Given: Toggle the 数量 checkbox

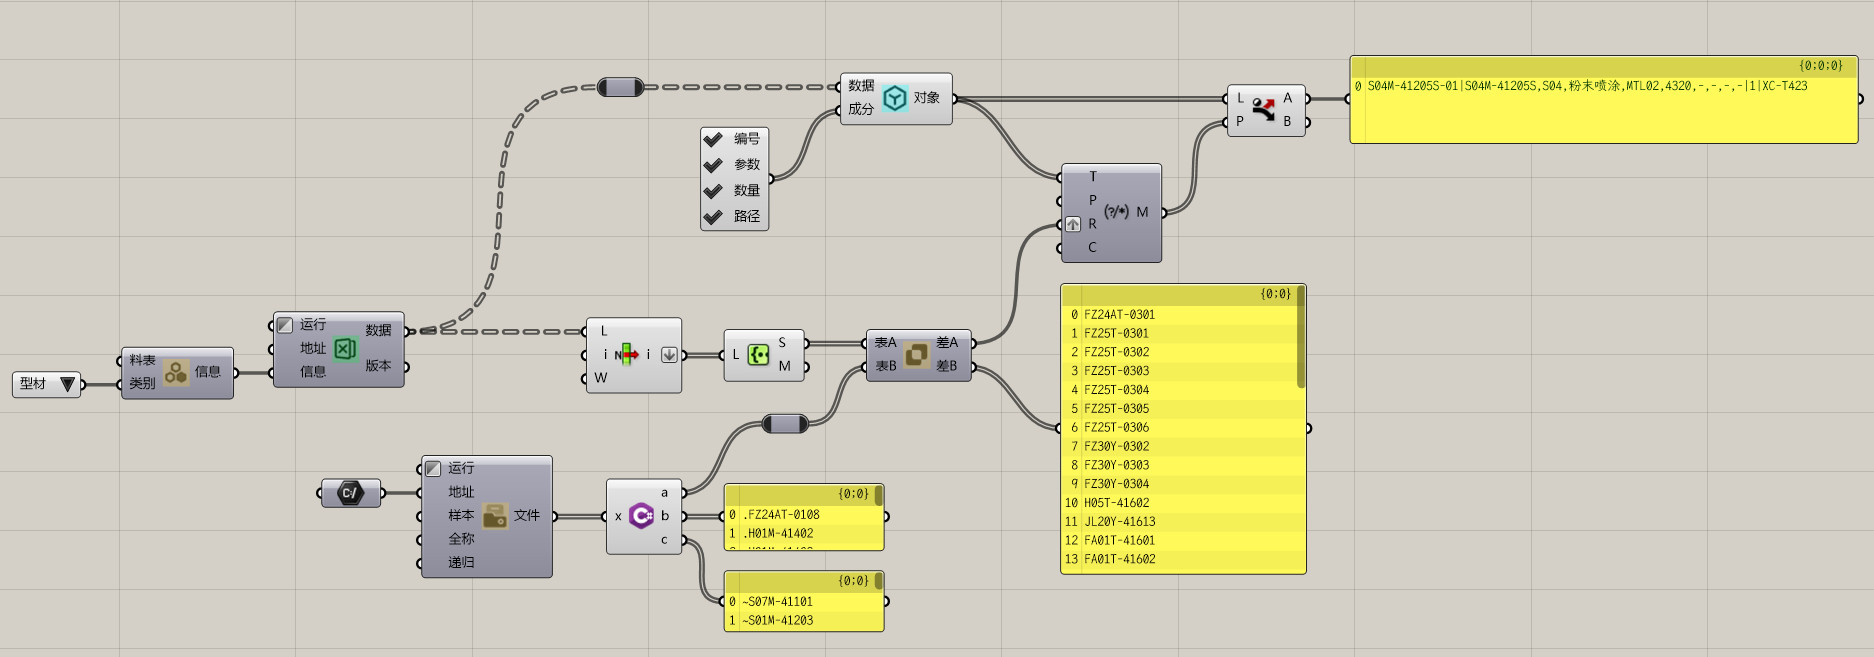Looking at the screenshot, I should [713, 191].
